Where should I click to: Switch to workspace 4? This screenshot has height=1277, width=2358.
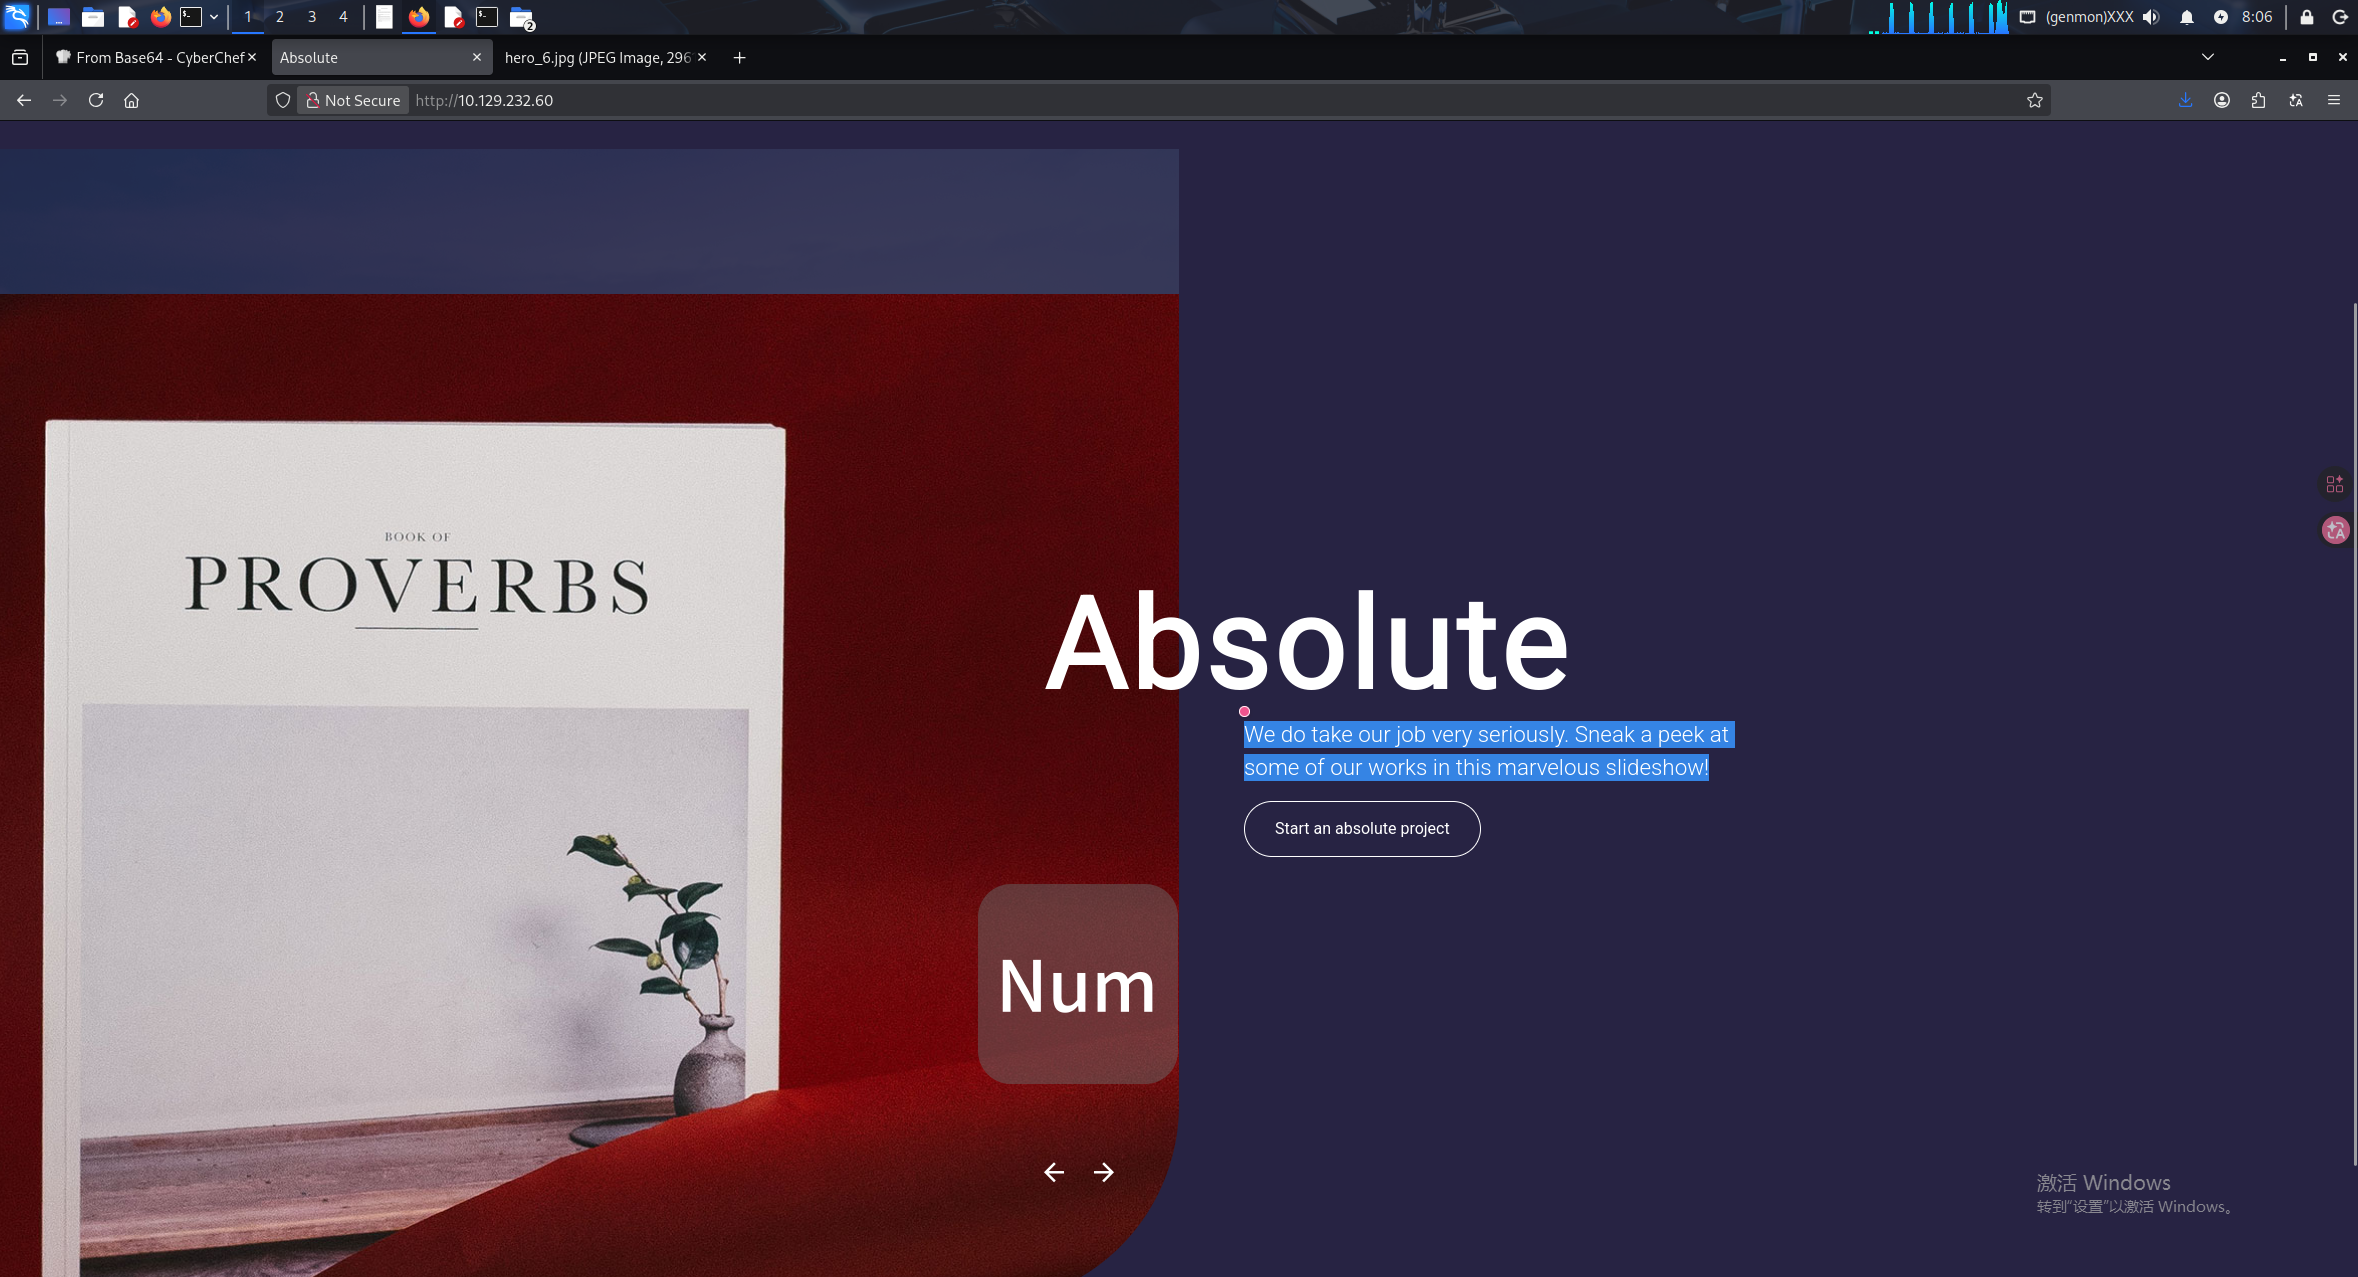pyautogui.click(x=343, y=17)
